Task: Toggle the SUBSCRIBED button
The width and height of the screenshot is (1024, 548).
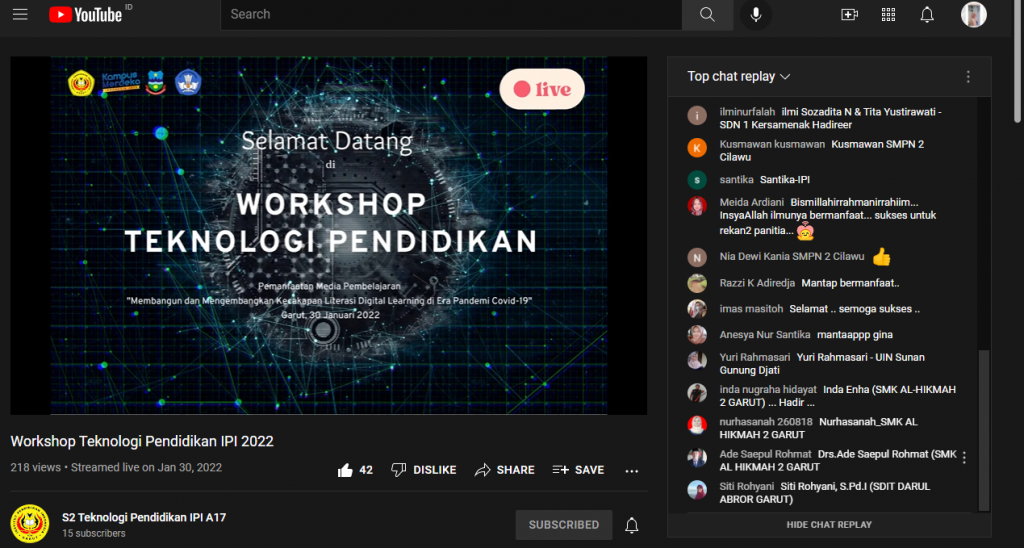Action: pos(564,525)
